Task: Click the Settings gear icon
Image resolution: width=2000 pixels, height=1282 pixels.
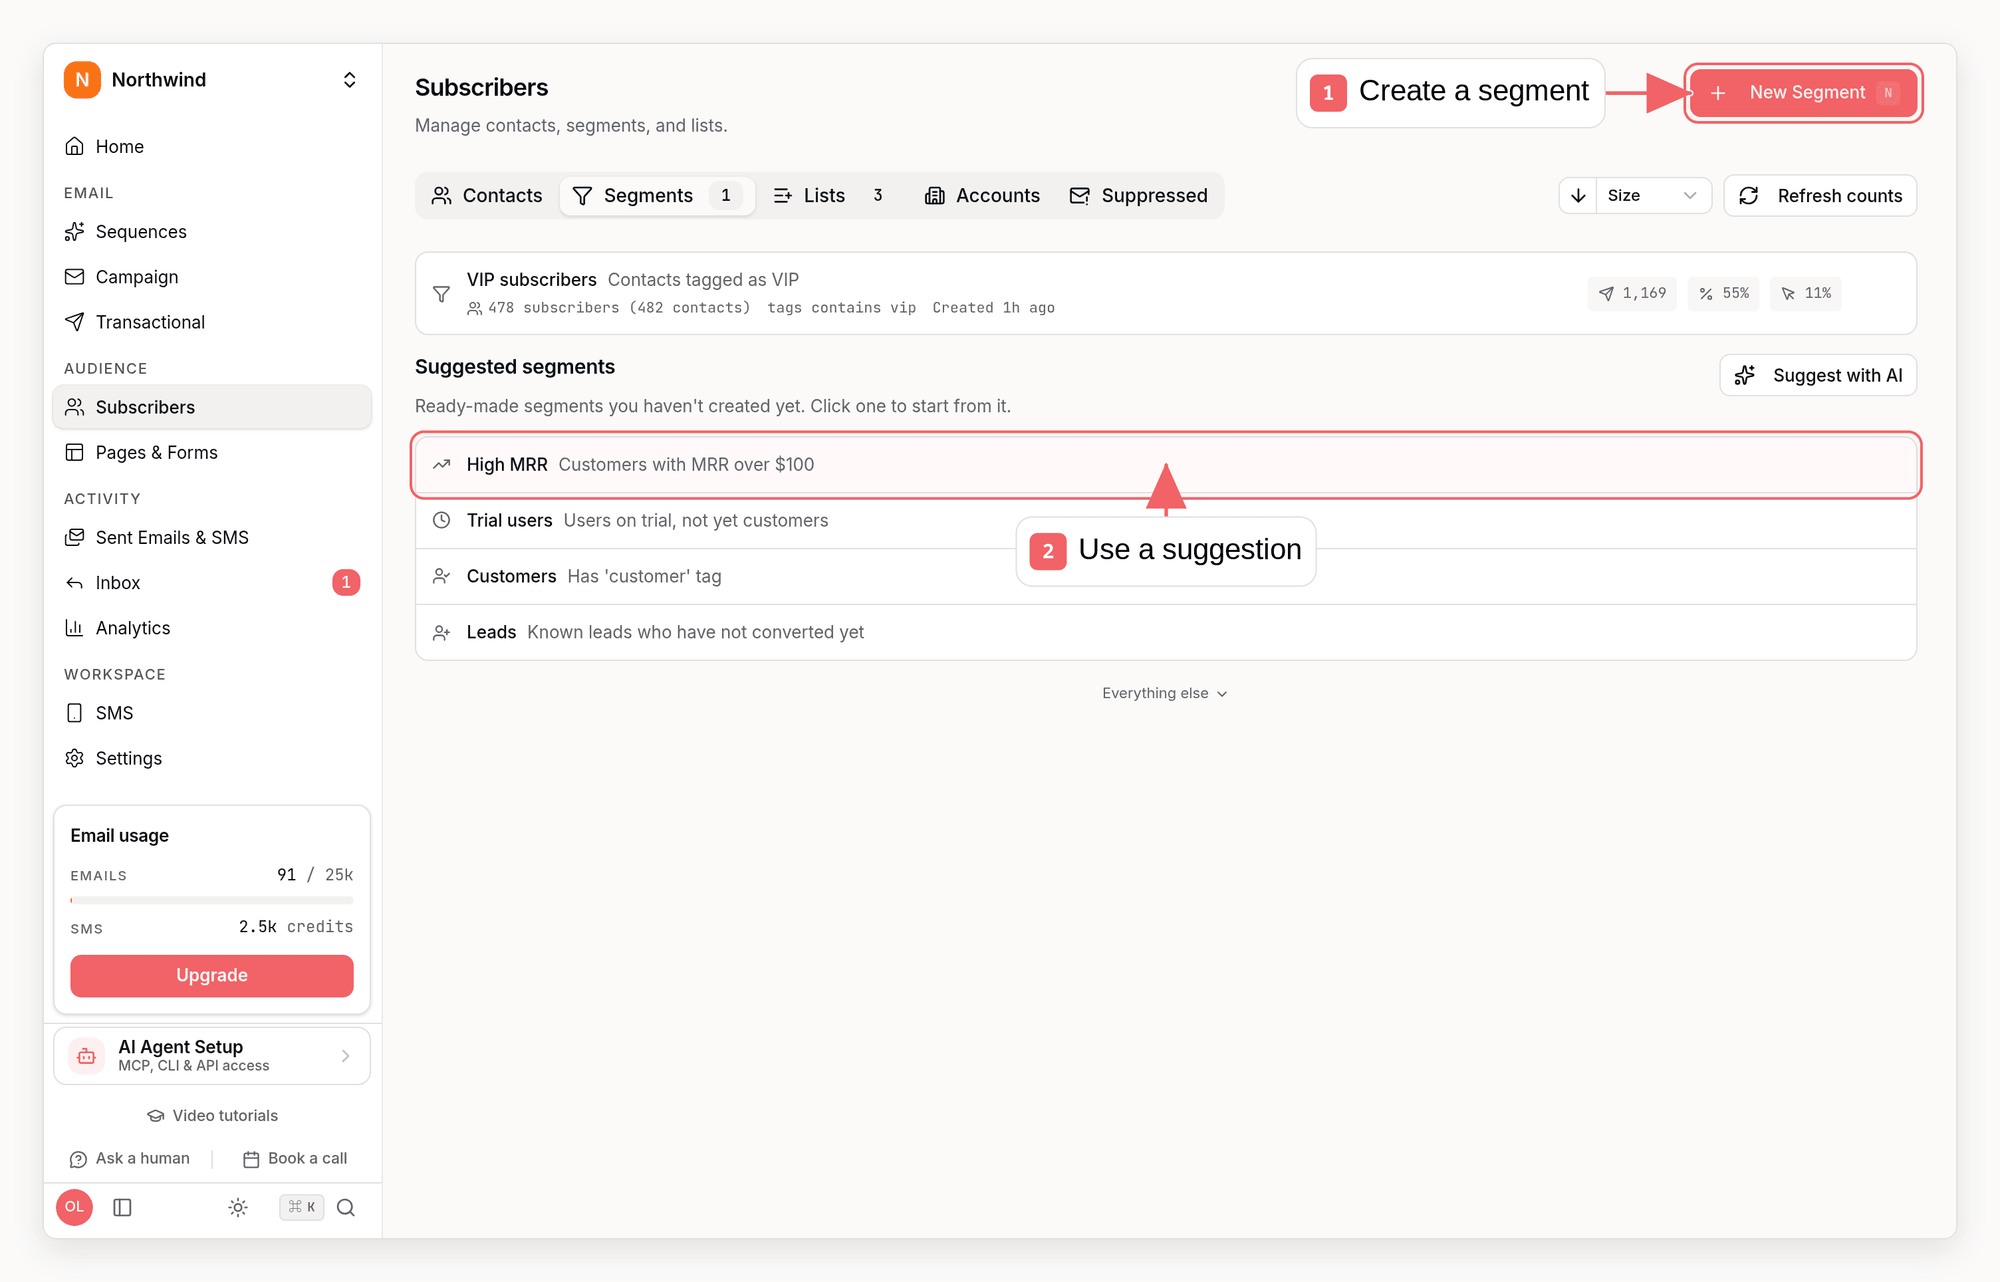Action: (x=74, y=758)
